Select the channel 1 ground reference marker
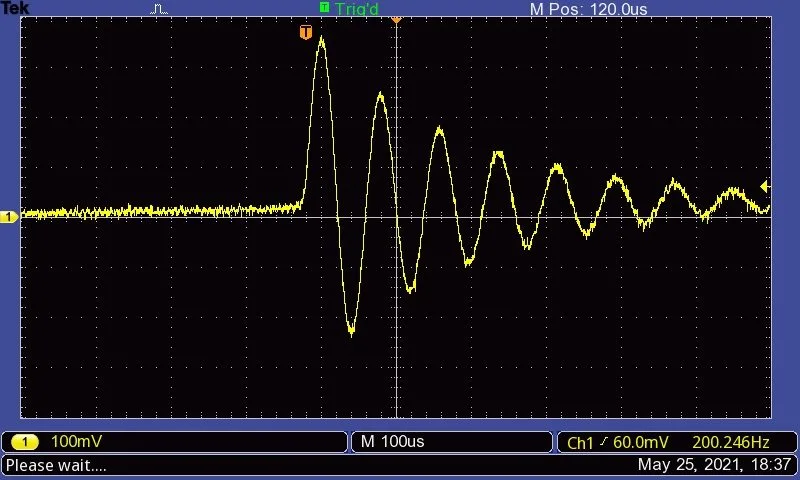The width and height of the screenshot is (800, 480). coord(8,217)
